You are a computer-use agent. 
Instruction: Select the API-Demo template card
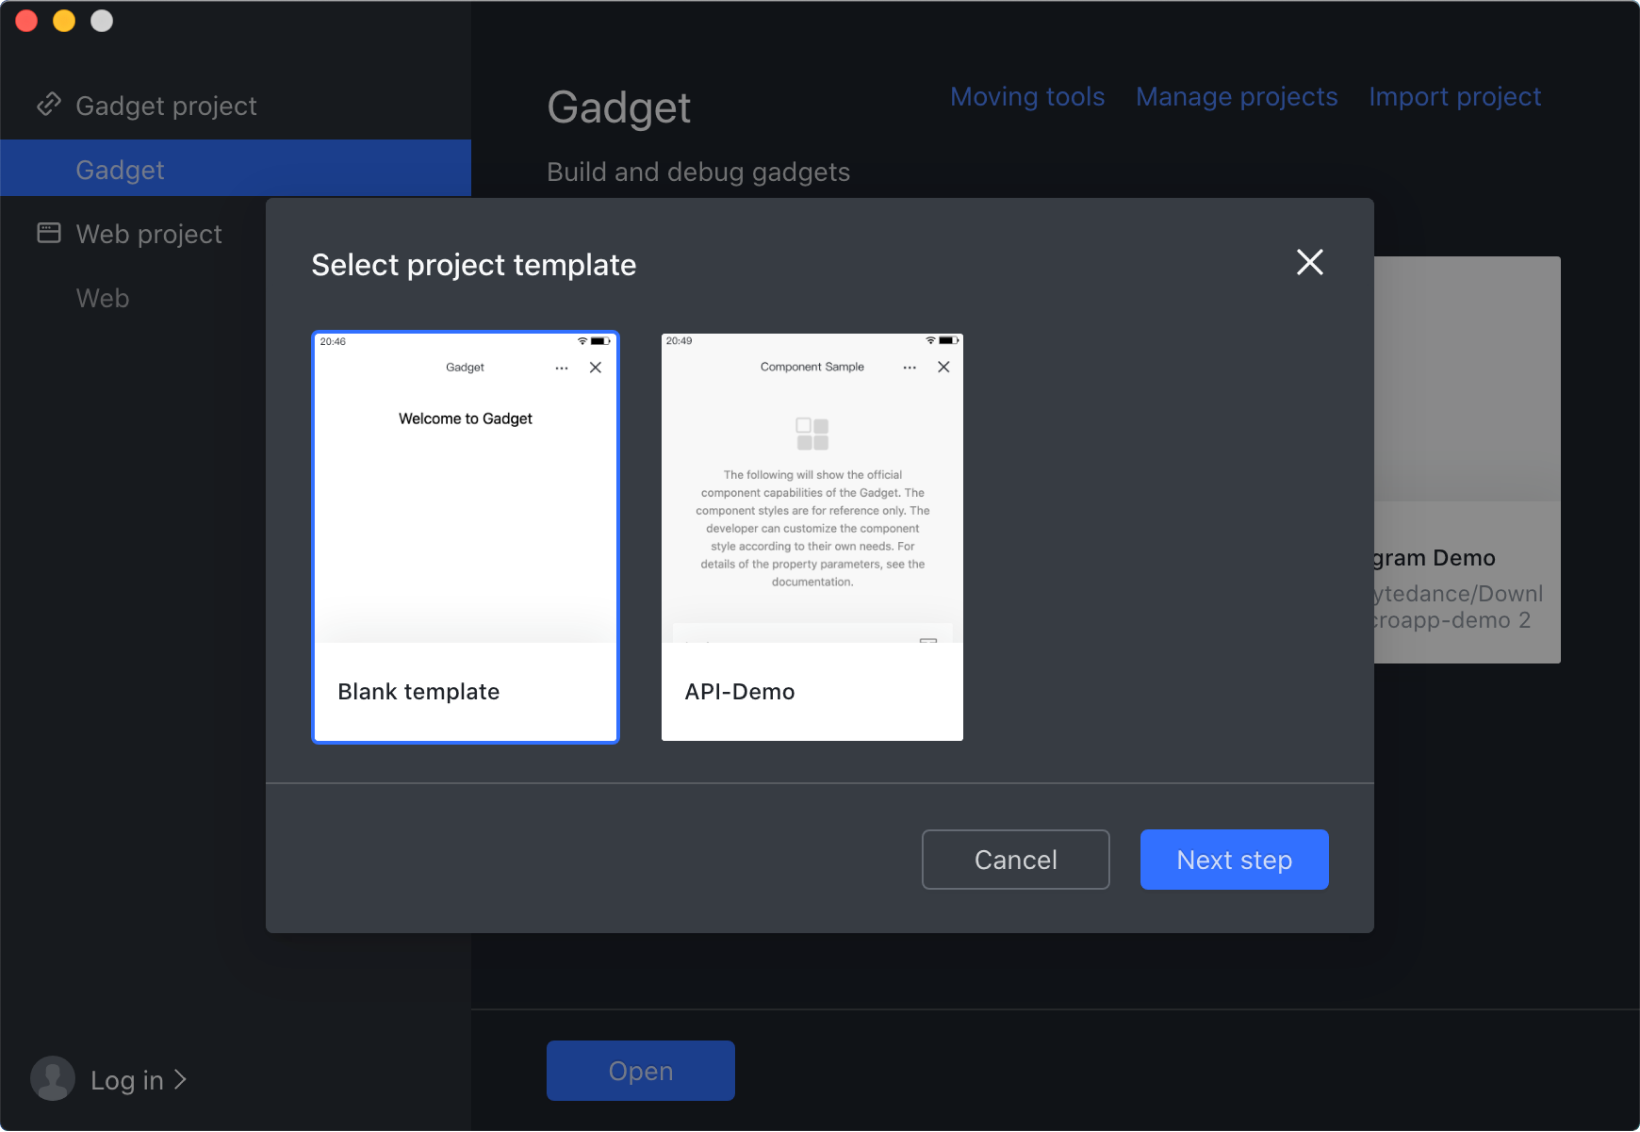tap(812, 537)
